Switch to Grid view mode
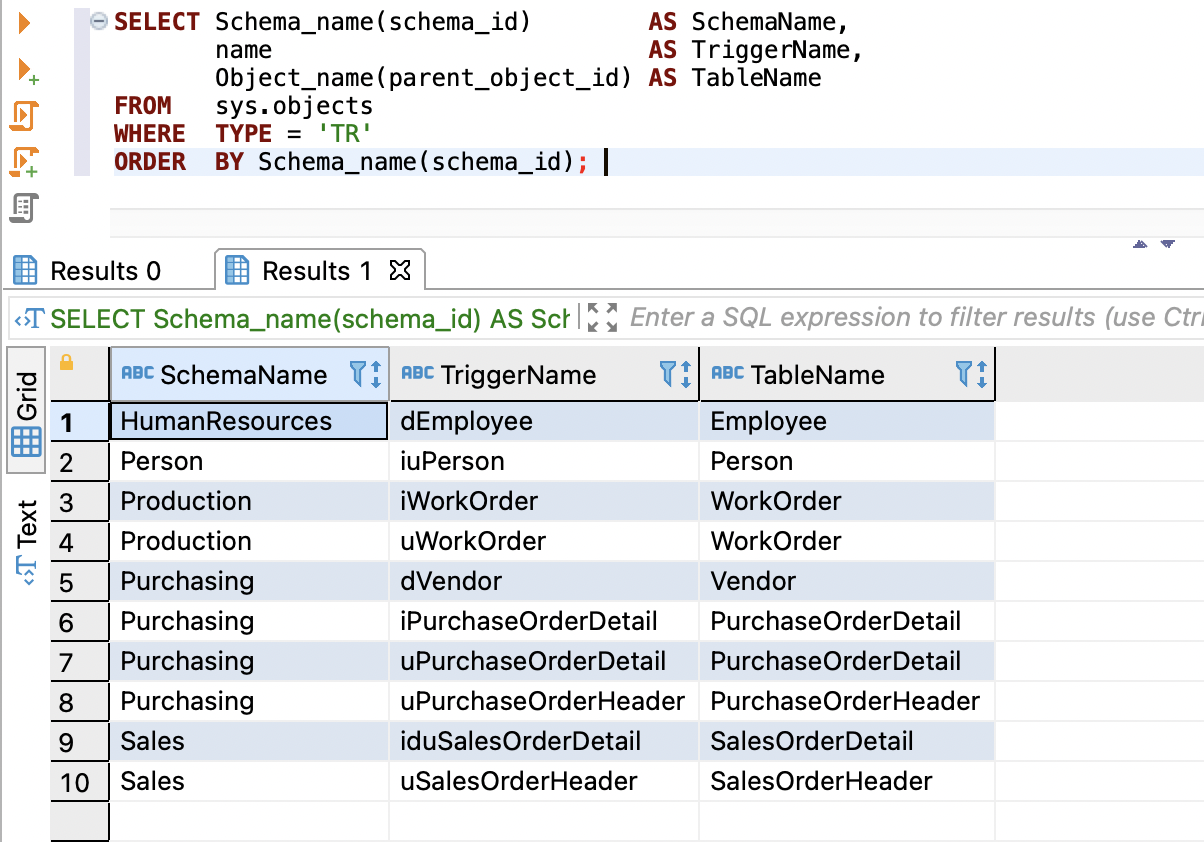Viewport: 1204px width, 842px height. (x=27, y=410)
